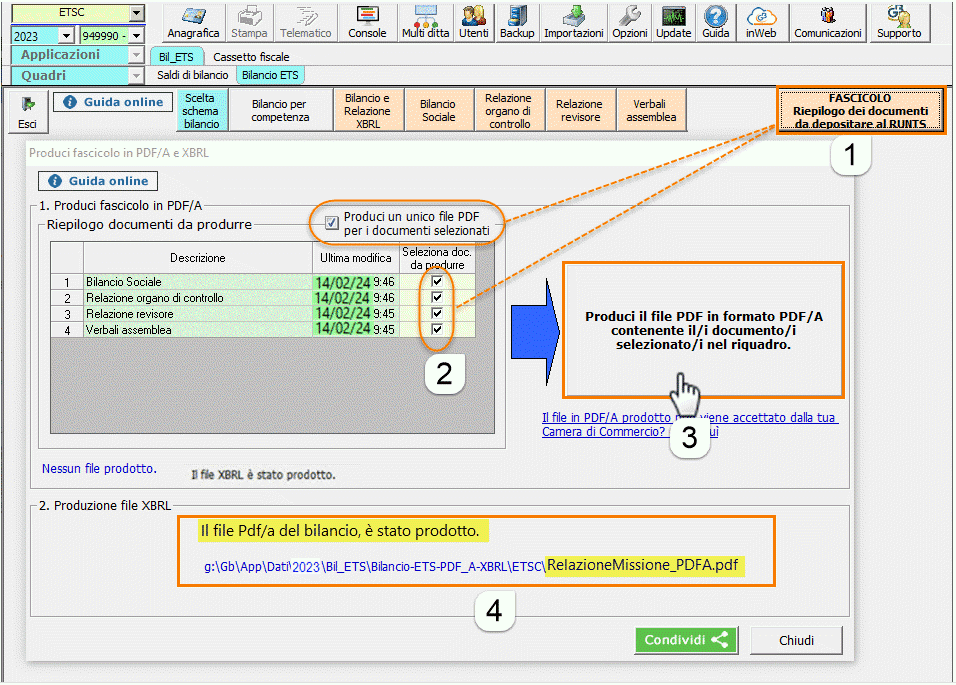
Task: Open Bilancio e Relazione XBRL
Action: pyautogui.click(x=368, y=110)
